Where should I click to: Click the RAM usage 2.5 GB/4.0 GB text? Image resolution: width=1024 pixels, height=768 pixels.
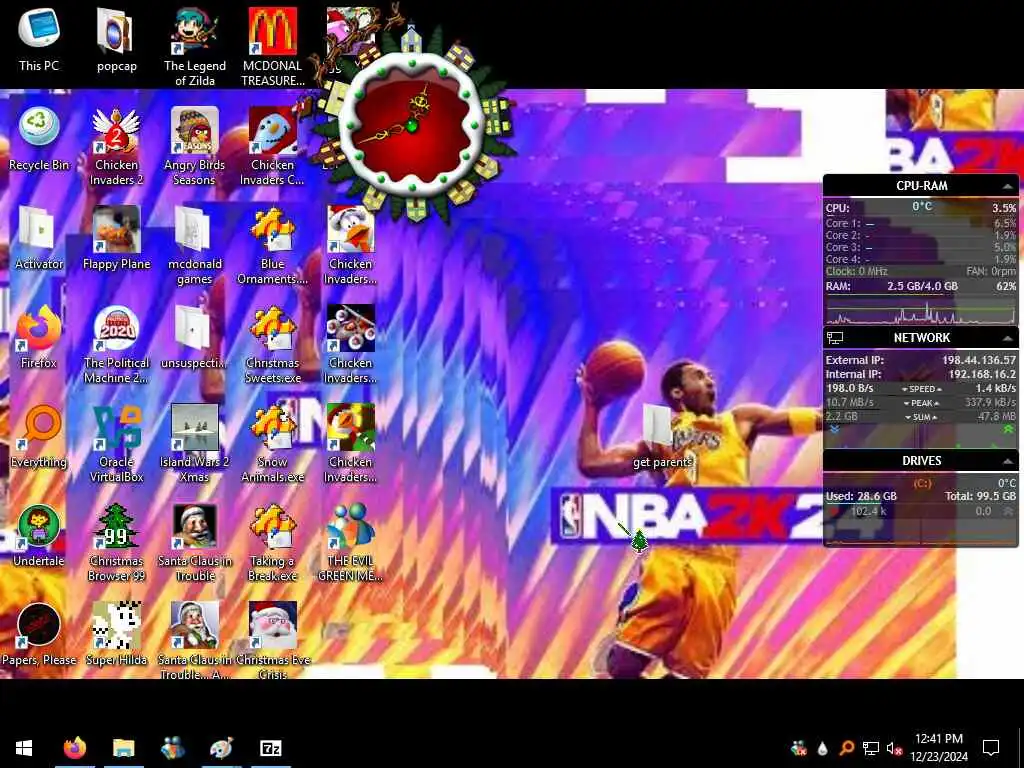[x=922, y=286]
